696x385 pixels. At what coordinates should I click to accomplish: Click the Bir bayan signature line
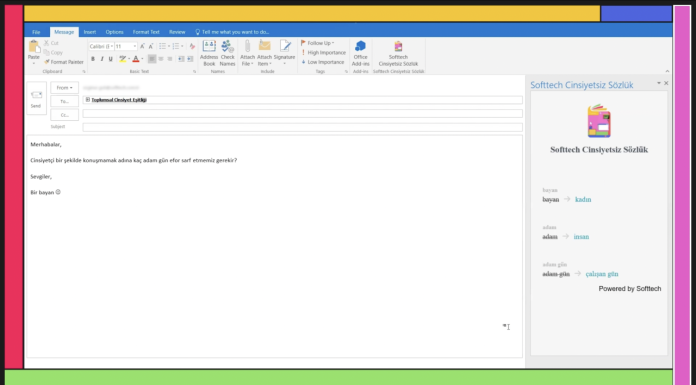(45, 192)
